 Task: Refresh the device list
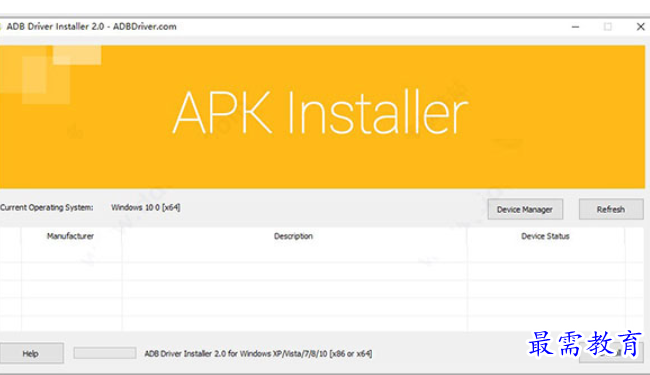coord(611,209)
